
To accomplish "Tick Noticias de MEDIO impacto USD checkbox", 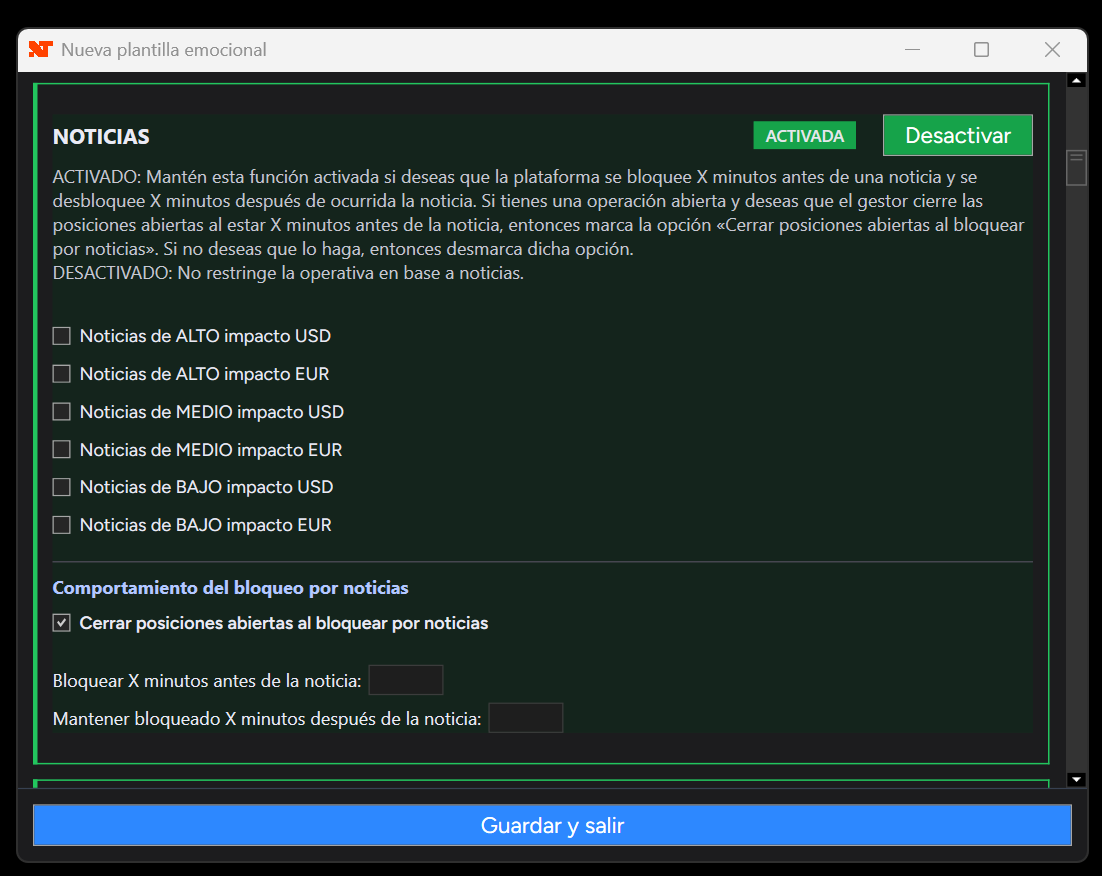I will 62,412.
